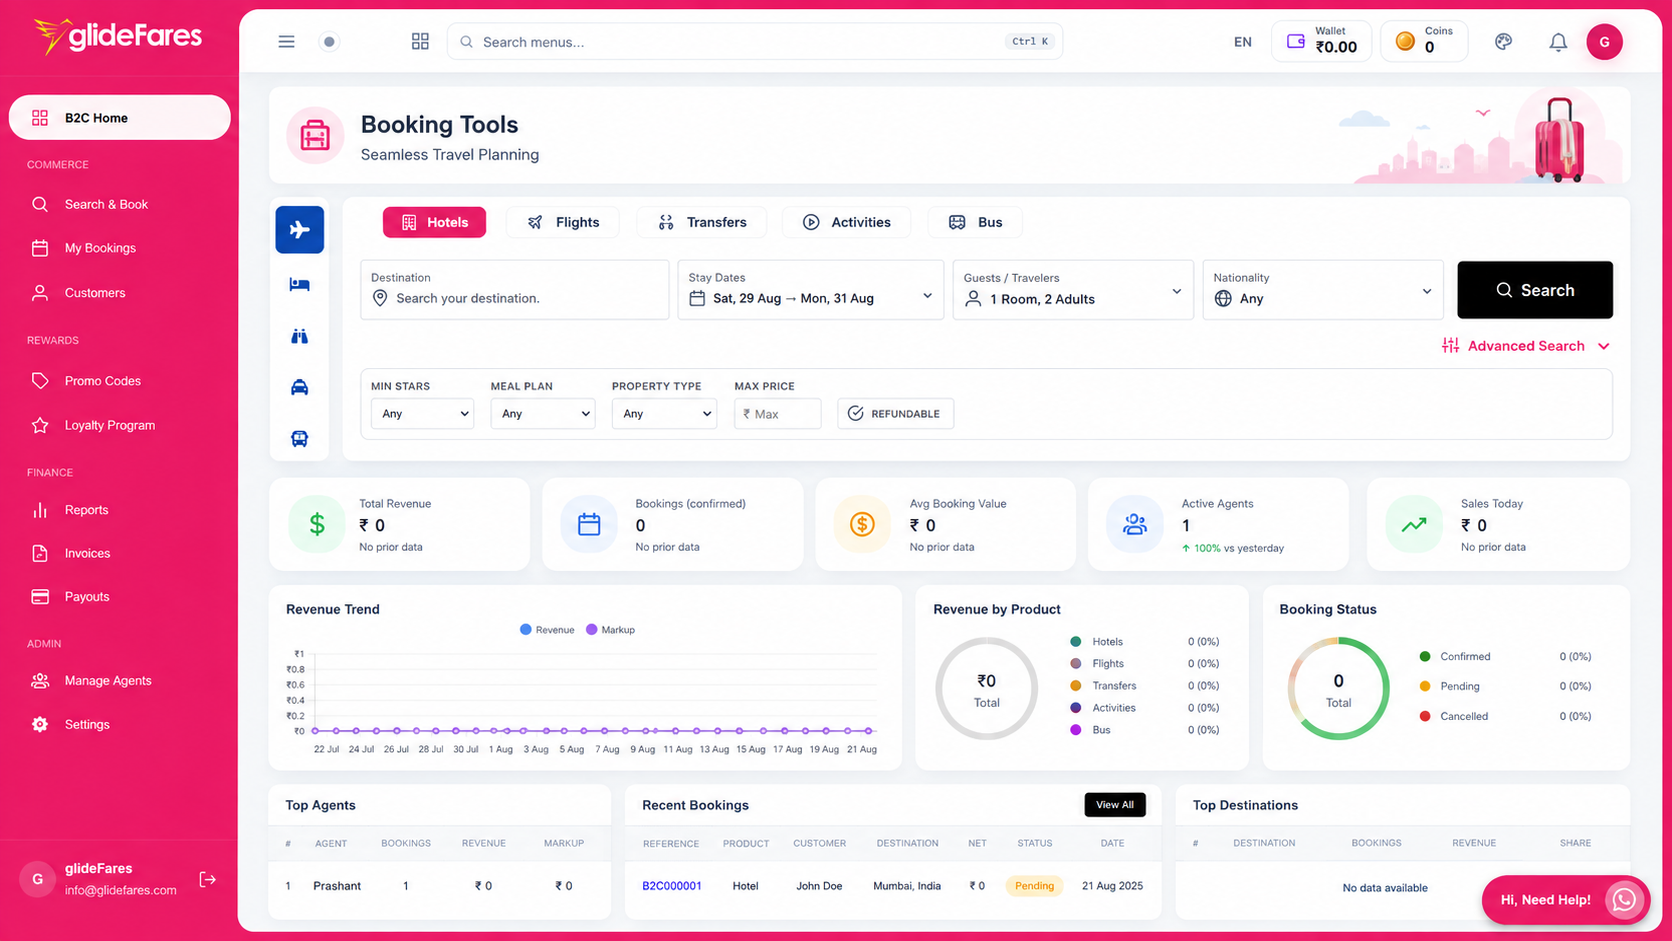Click the Total Revenue dollar icon
This screenshot has height=941, width=1672.
(317, 524)
